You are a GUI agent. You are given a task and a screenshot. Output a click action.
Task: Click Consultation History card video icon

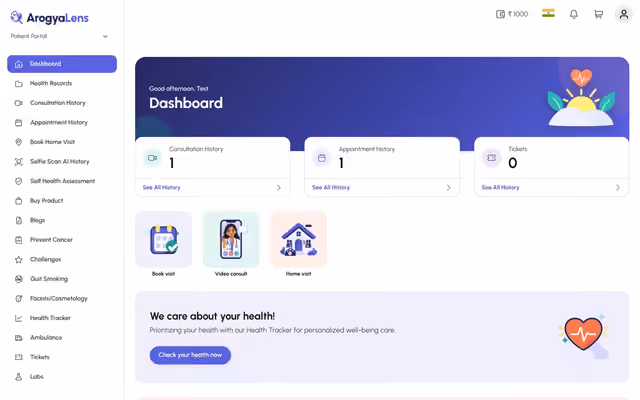(153, 158)
